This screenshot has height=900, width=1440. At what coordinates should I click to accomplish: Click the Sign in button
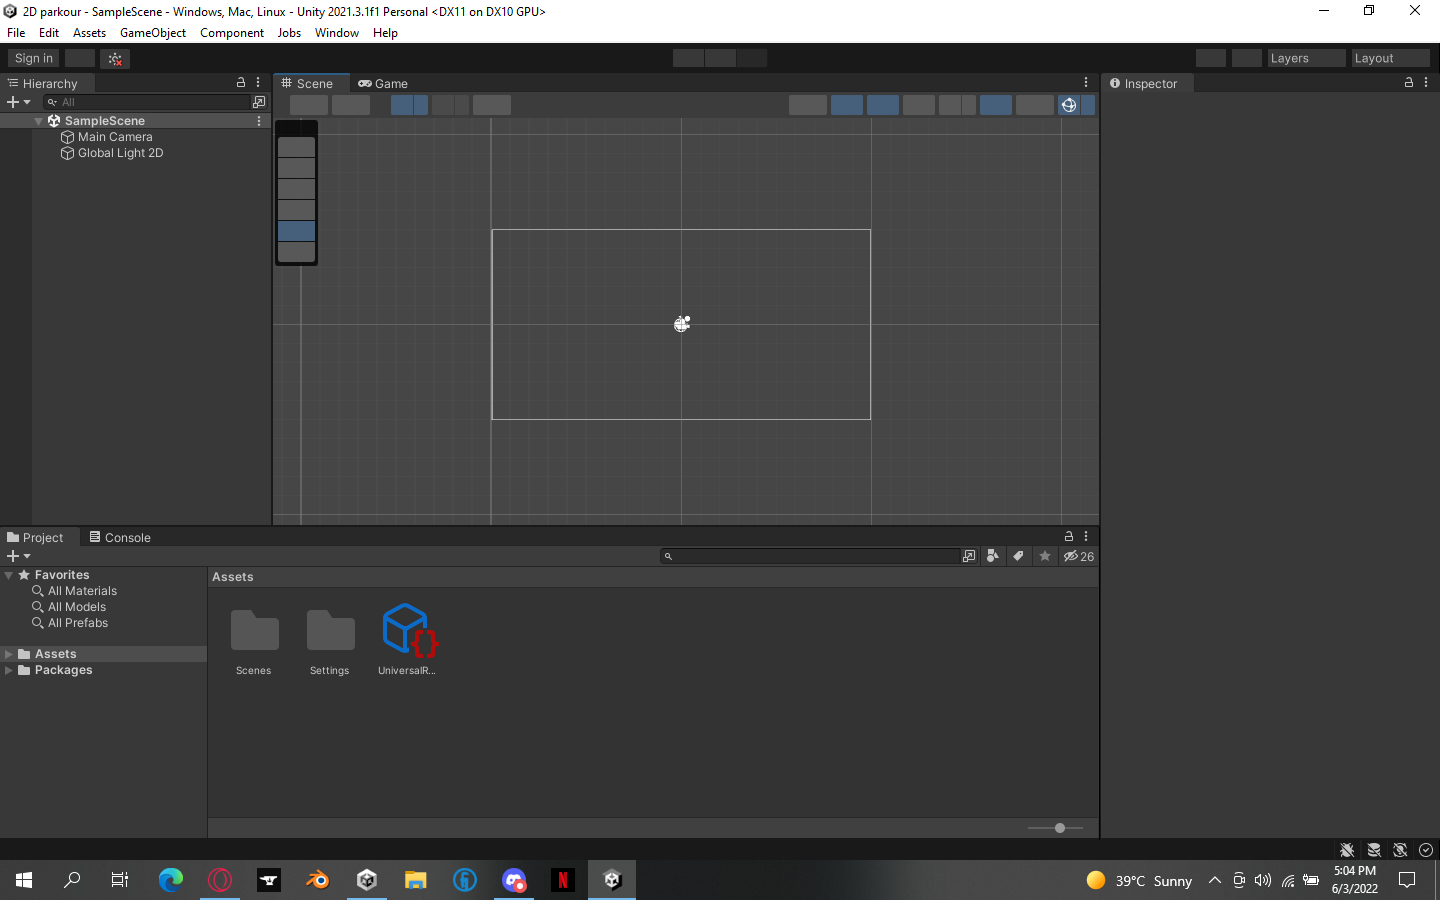coord(34,58)
